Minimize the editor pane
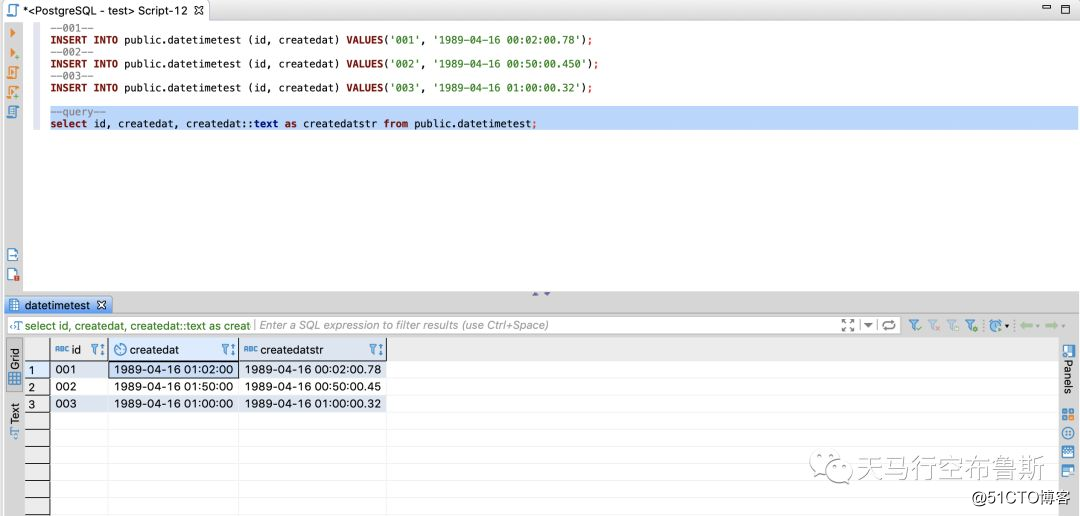The image size is (1080, 516). [x=1048, y=9]
